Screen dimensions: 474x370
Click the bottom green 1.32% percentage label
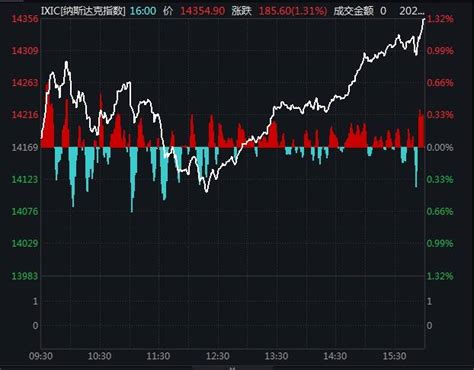click(440, 276)
